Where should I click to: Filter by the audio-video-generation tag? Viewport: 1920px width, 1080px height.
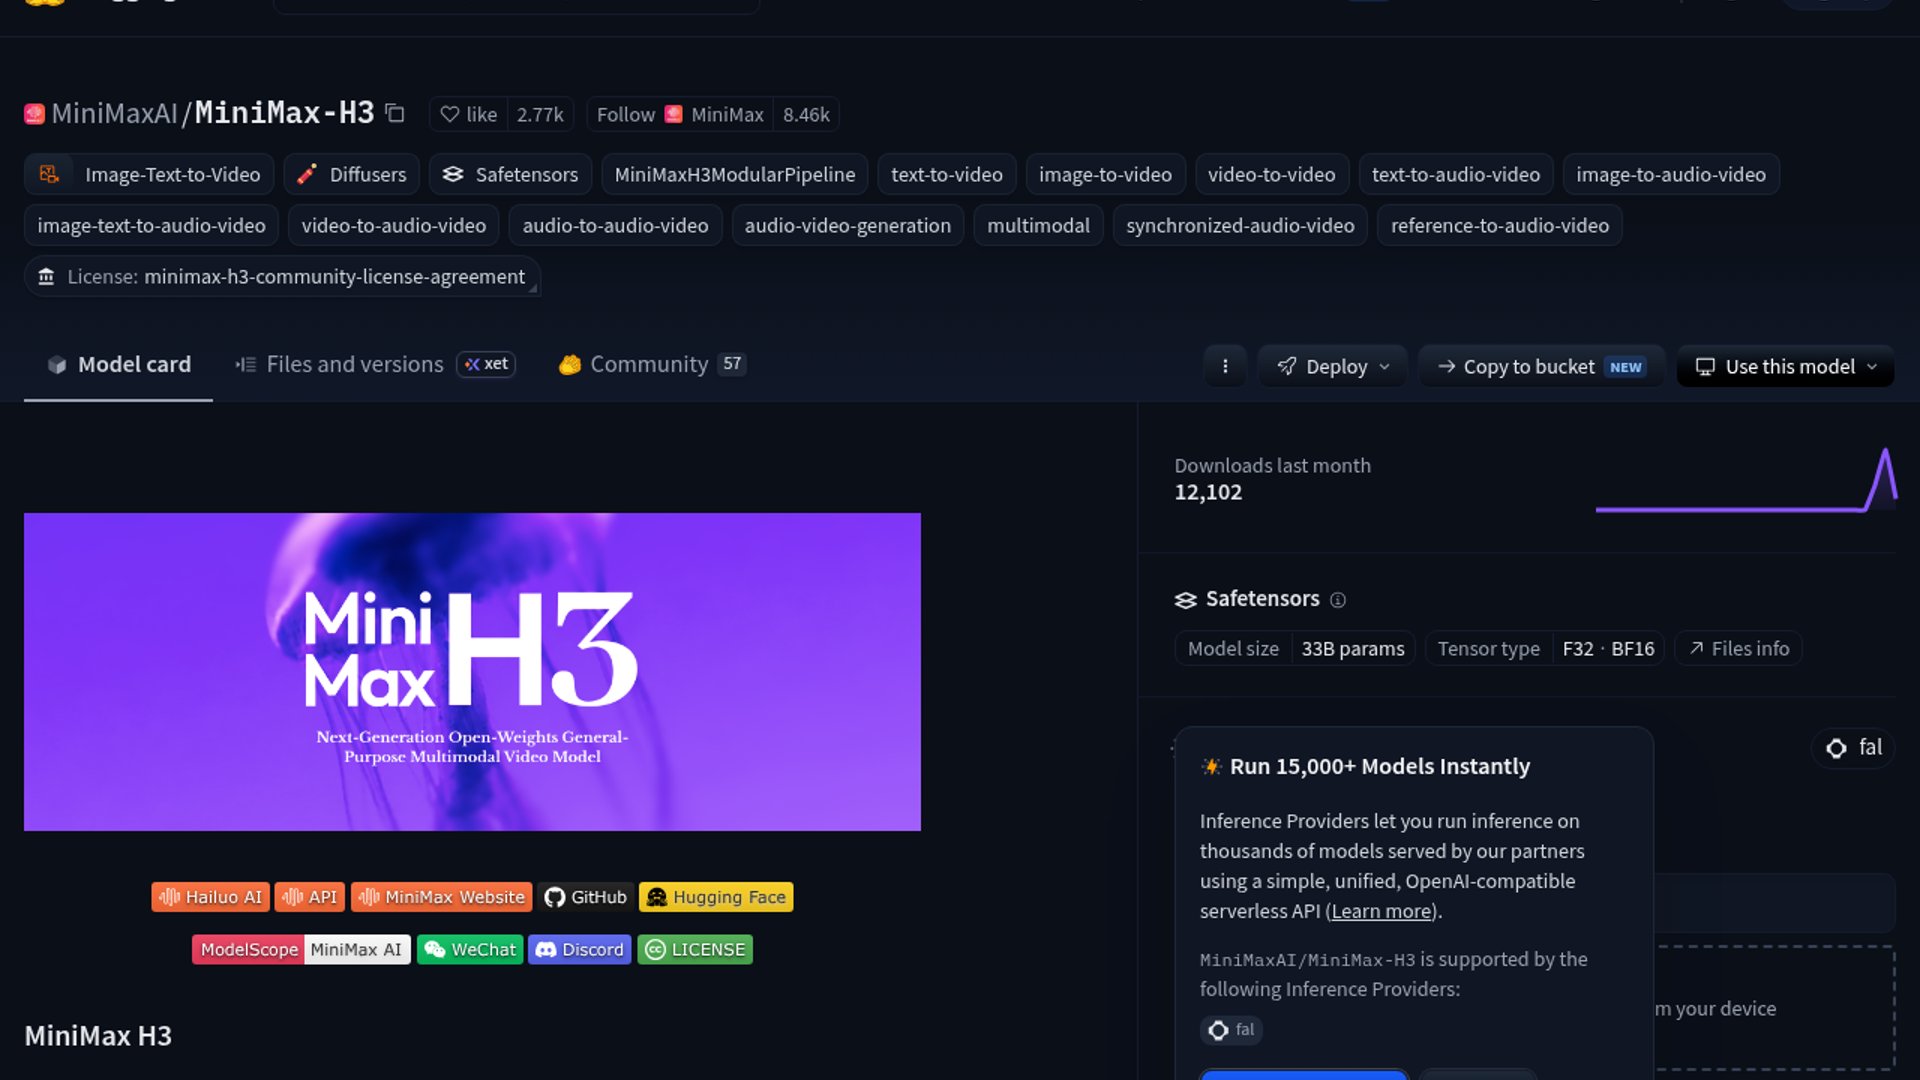848,225
